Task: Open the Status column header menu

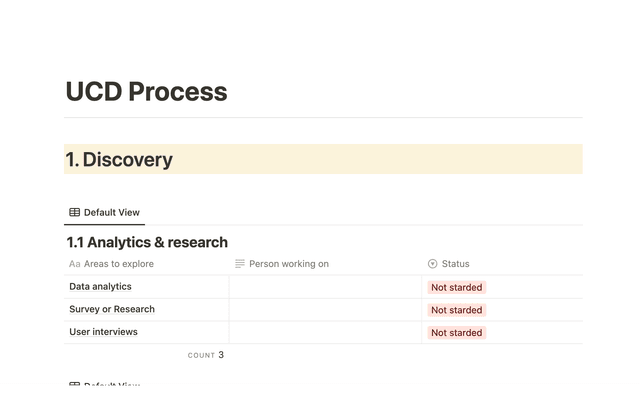Action: pos(455,264)
